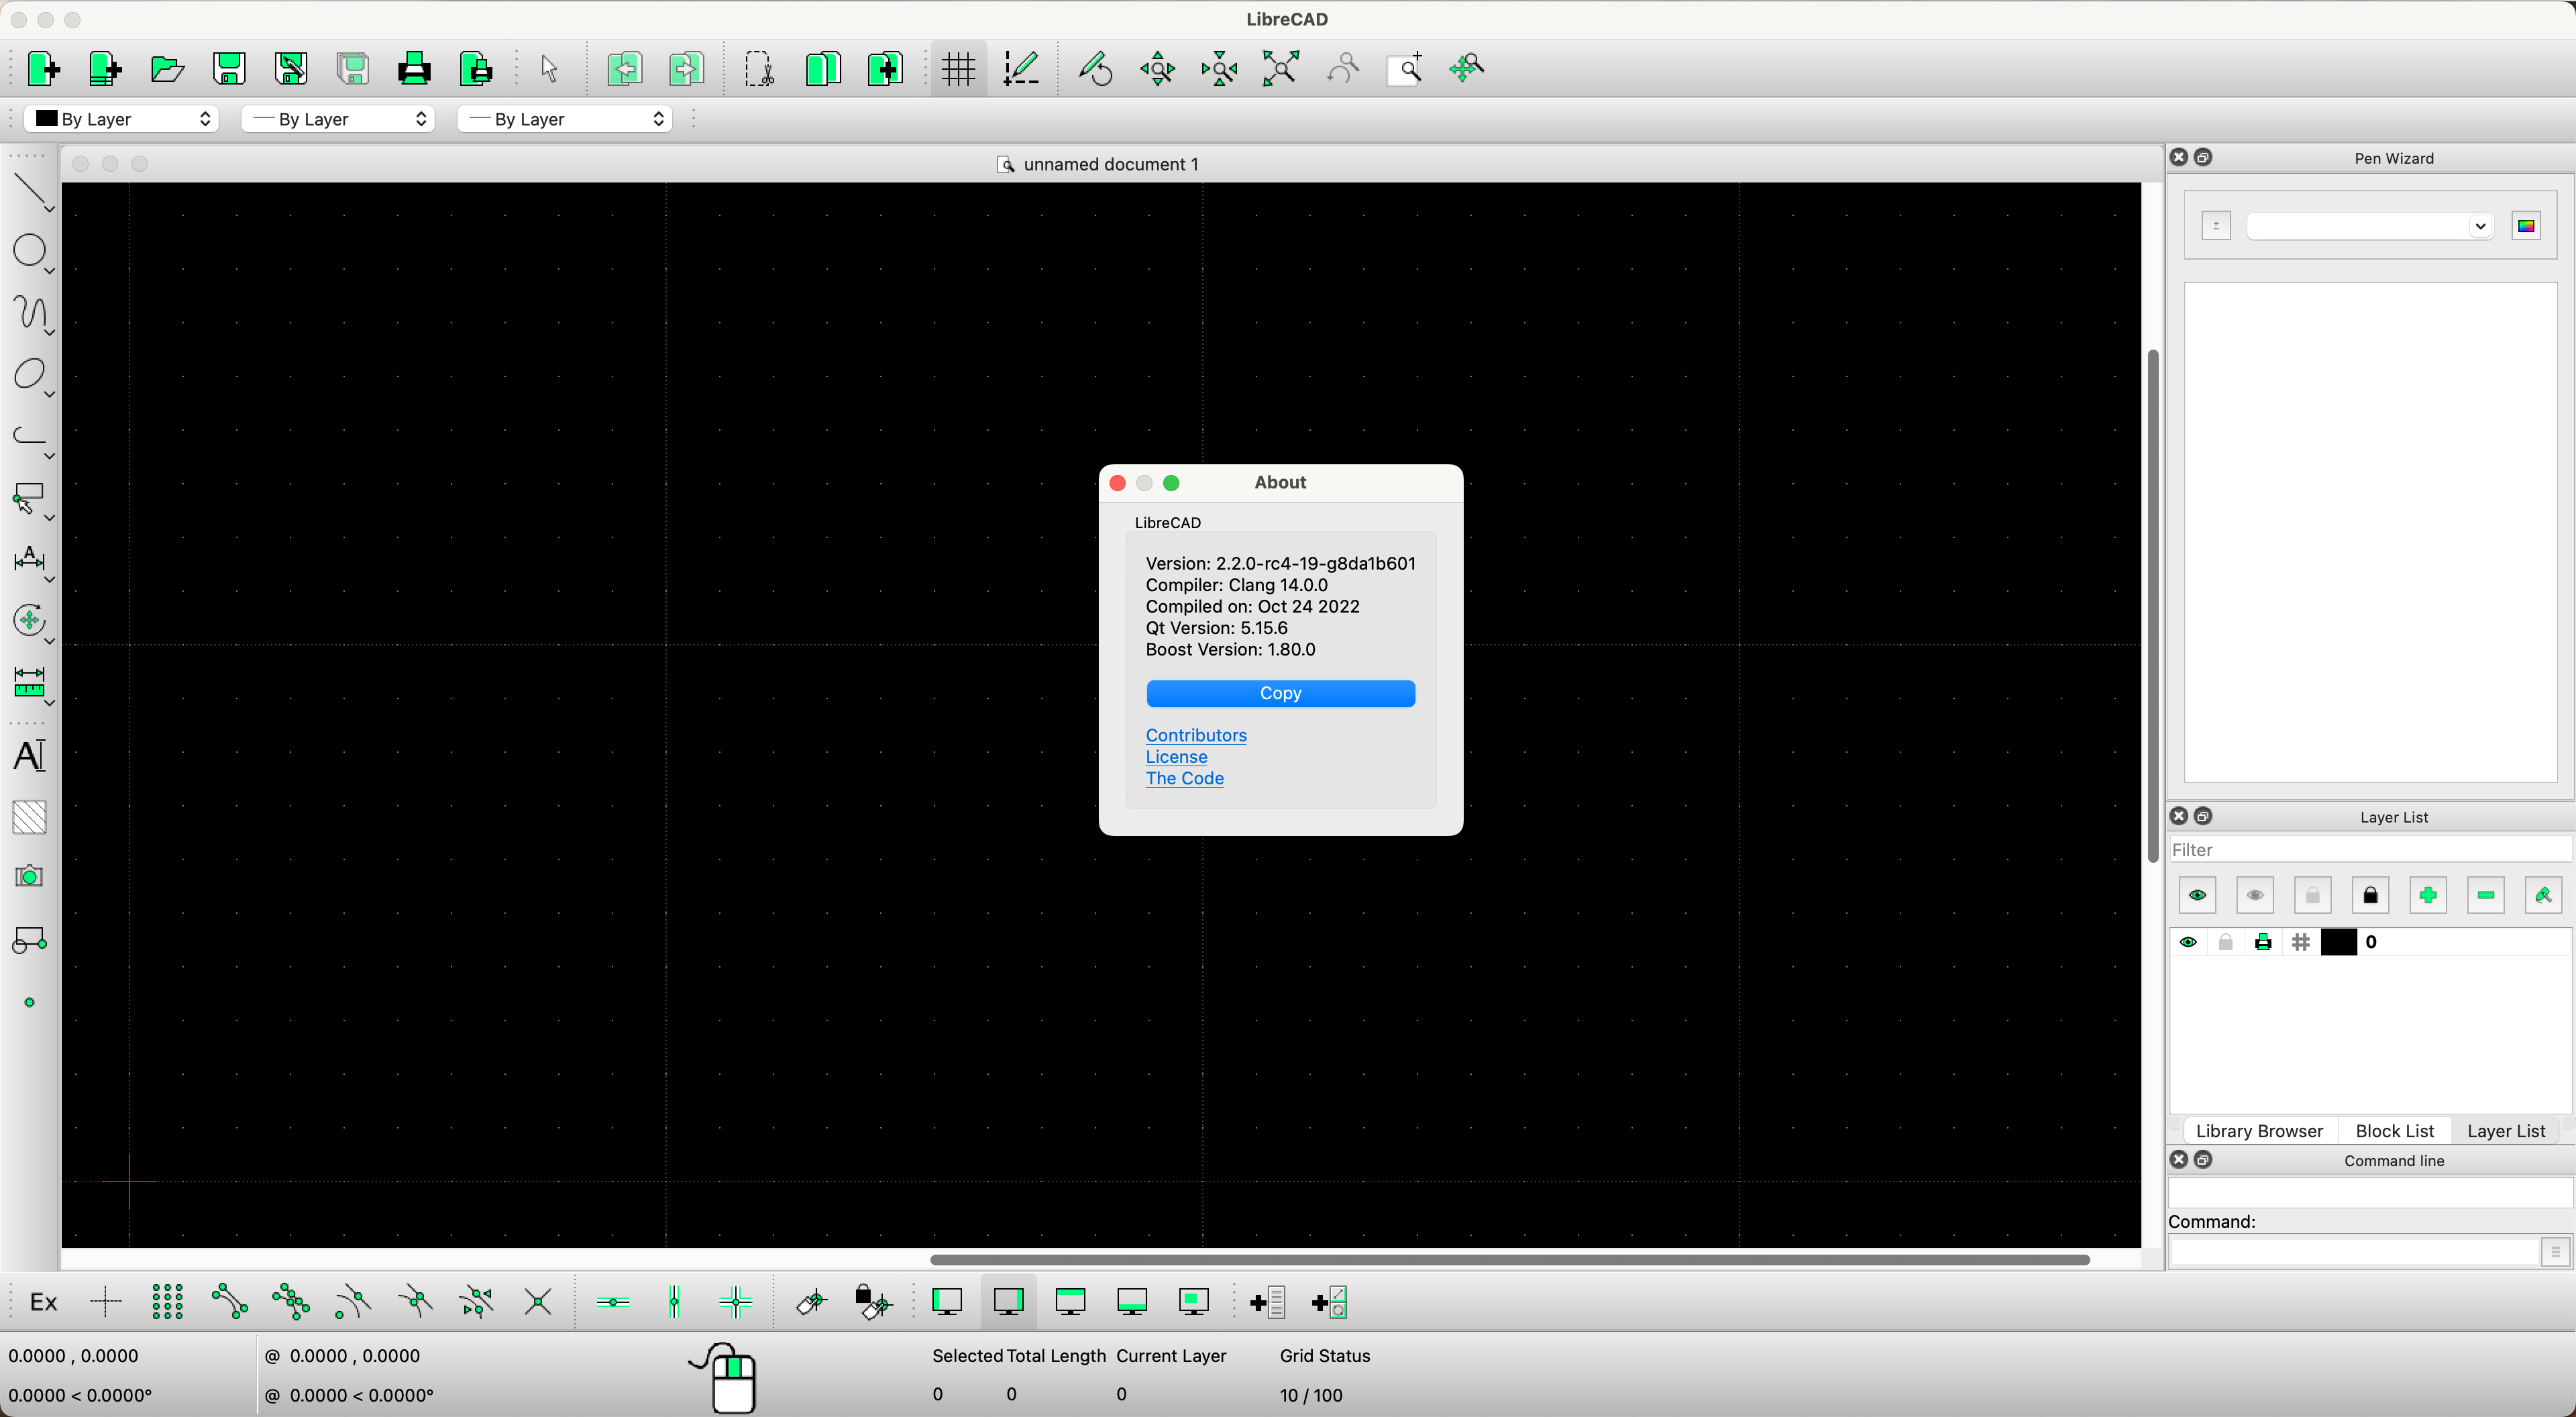The height and width of the screenshot is (1417, 2576).
Task: Toggle visibility of layer 0
Action: click(2188, 941)
